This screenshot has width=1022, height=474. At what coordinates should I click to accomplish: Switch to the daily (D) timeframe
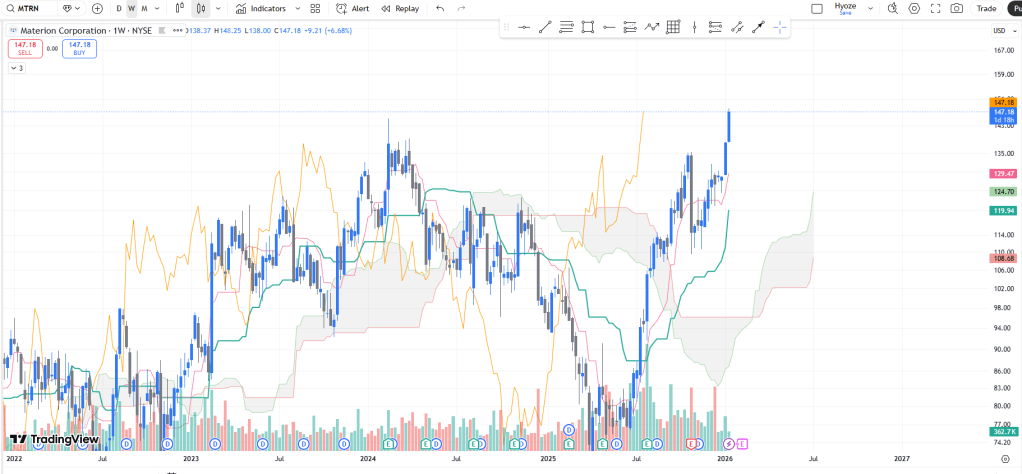(x=119, y=8)
